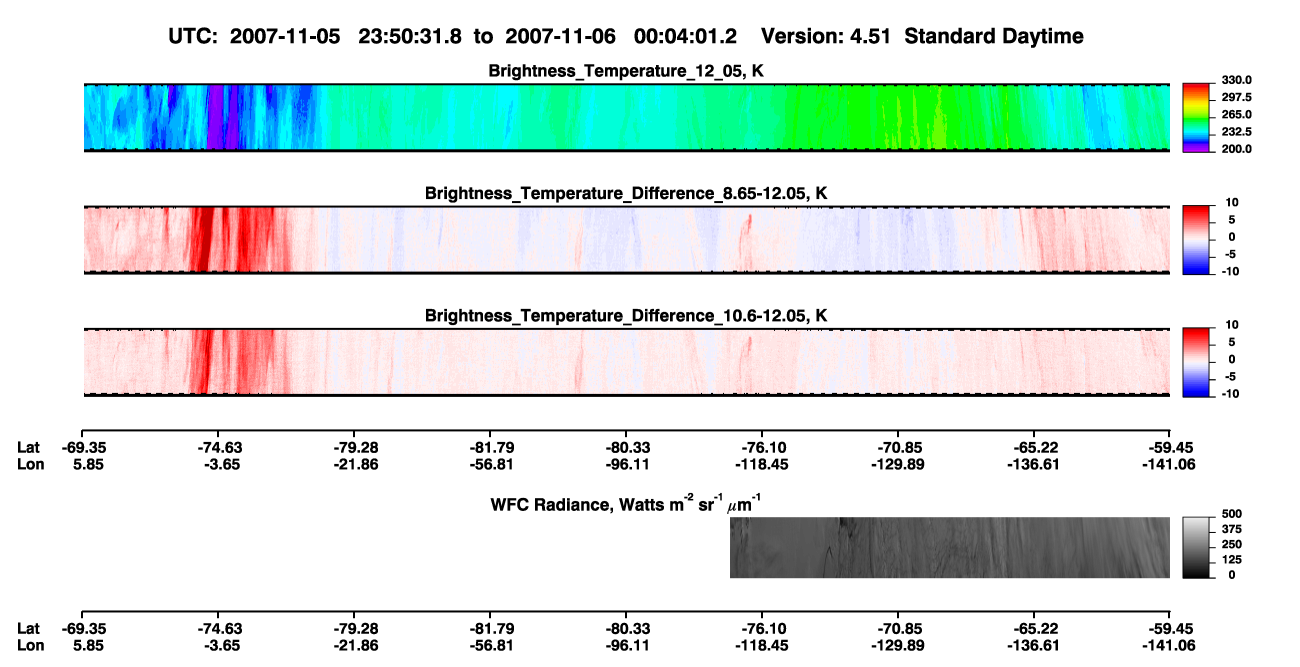Click the grayscale WFC Radiance colorbar
This screenshot has height=667, width=1300.
click(1198, 547)
